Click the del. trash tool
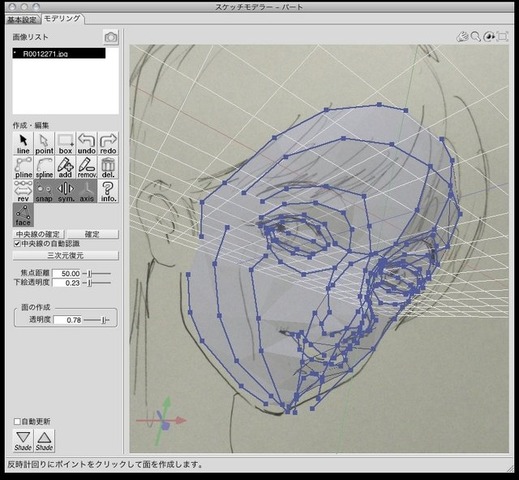519x480 pixels. coord(108,168)
